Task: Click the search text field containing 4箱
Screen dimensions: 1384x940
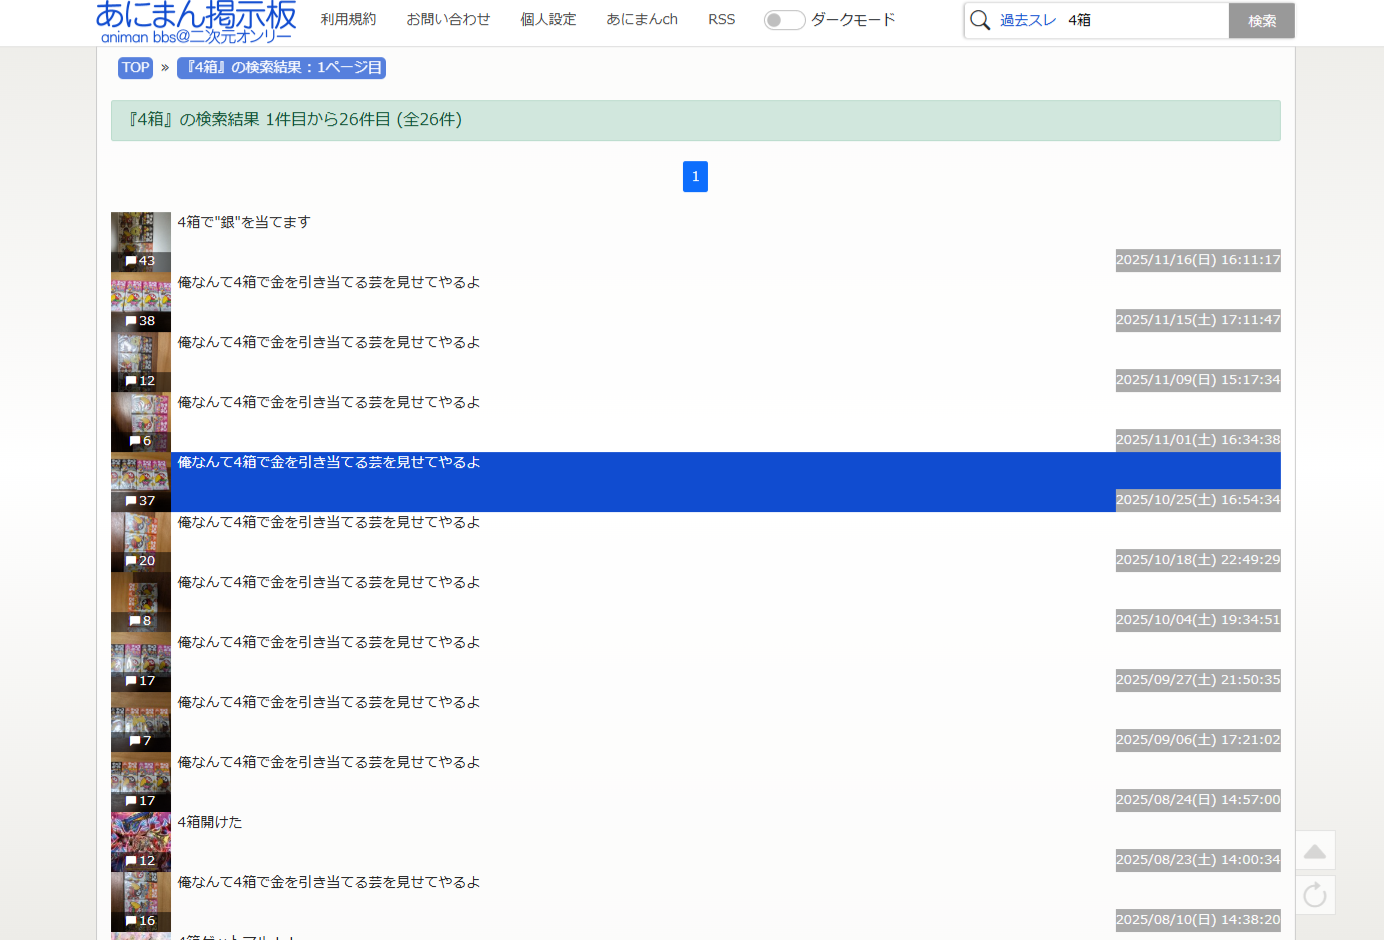Action: 1140,20
